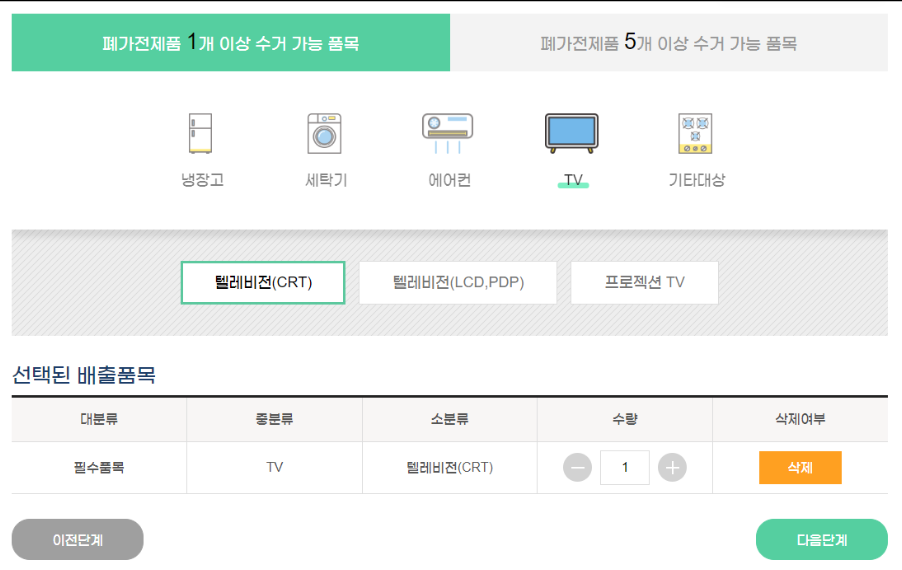Image resolution: width=902 pixels, height=570 pixels.
Task: Select the refrigerator (냉장고) icon
Action: 201,133
